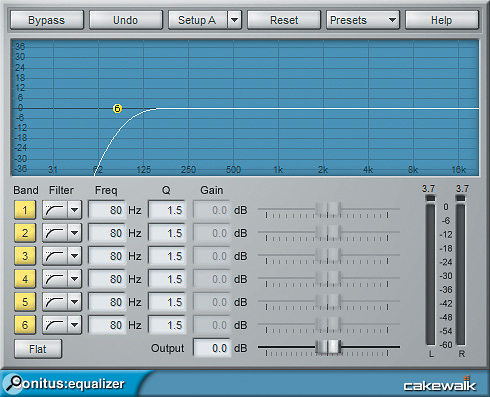
Task: Click band 5 filter curve icon
Action: 55,302
